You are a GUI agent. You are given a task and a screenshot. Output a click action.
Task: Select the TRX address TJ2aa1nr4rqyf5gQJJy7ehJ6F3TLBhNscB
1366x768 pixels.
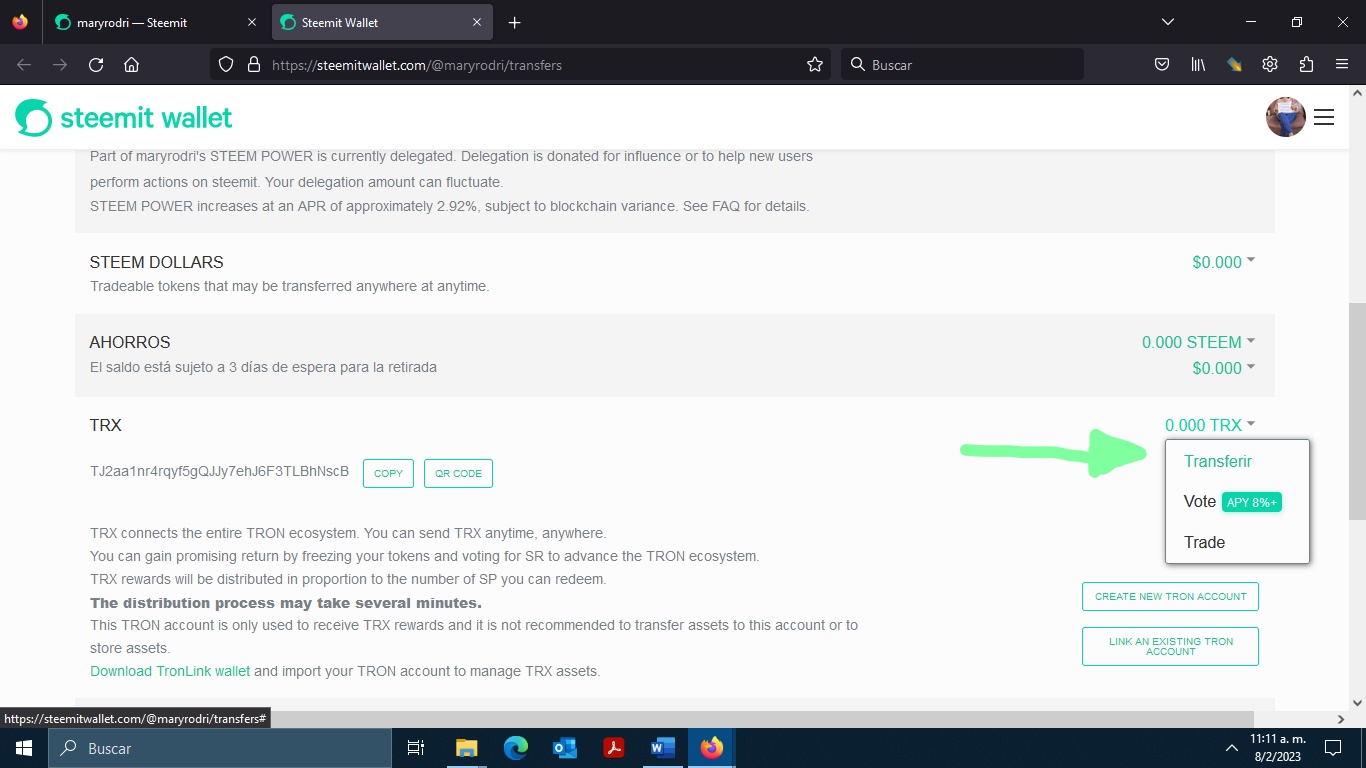coord(219,471)
